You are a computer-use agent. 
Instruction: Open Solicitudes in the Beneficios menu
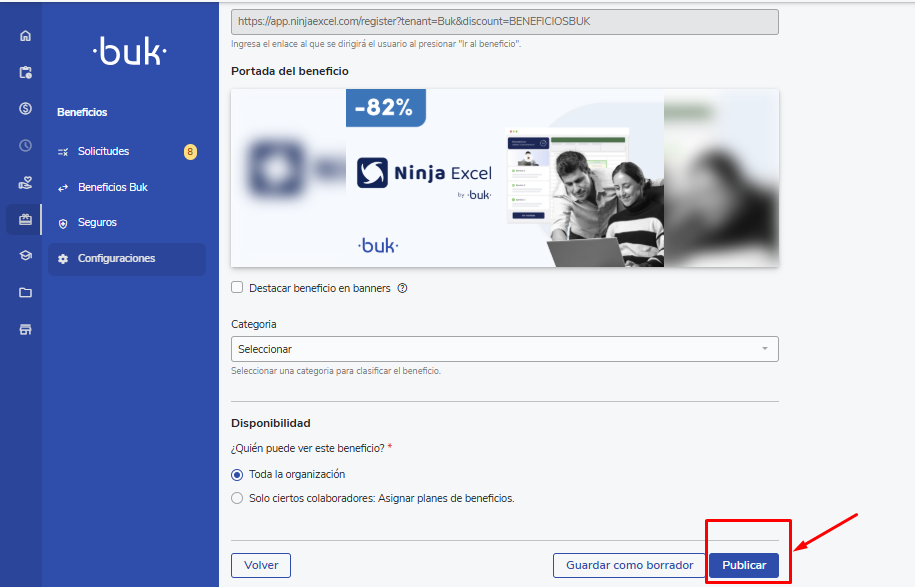point(104,152)
